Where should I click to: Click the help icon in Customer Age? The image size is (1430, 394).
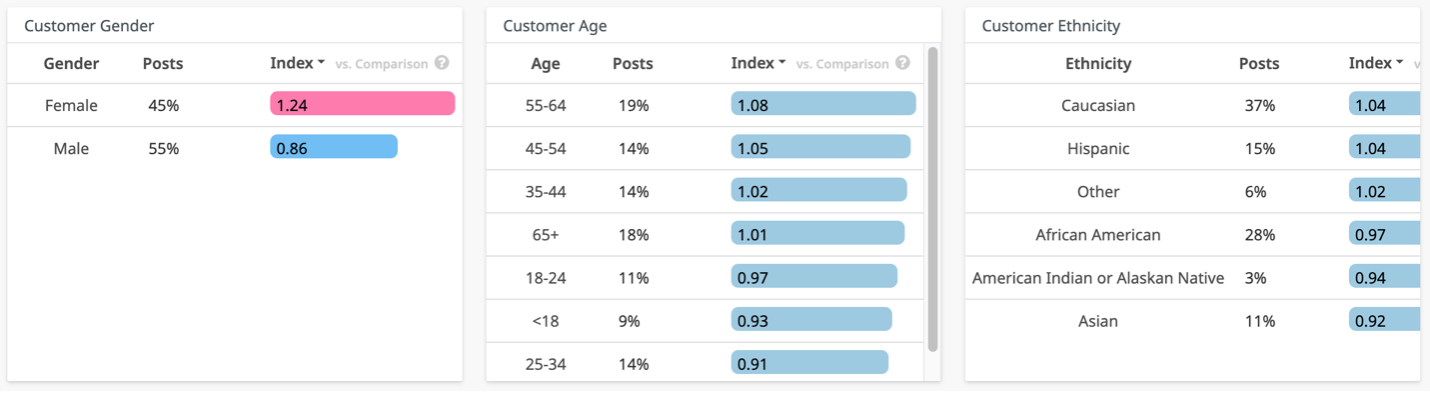tap(903, 63)
